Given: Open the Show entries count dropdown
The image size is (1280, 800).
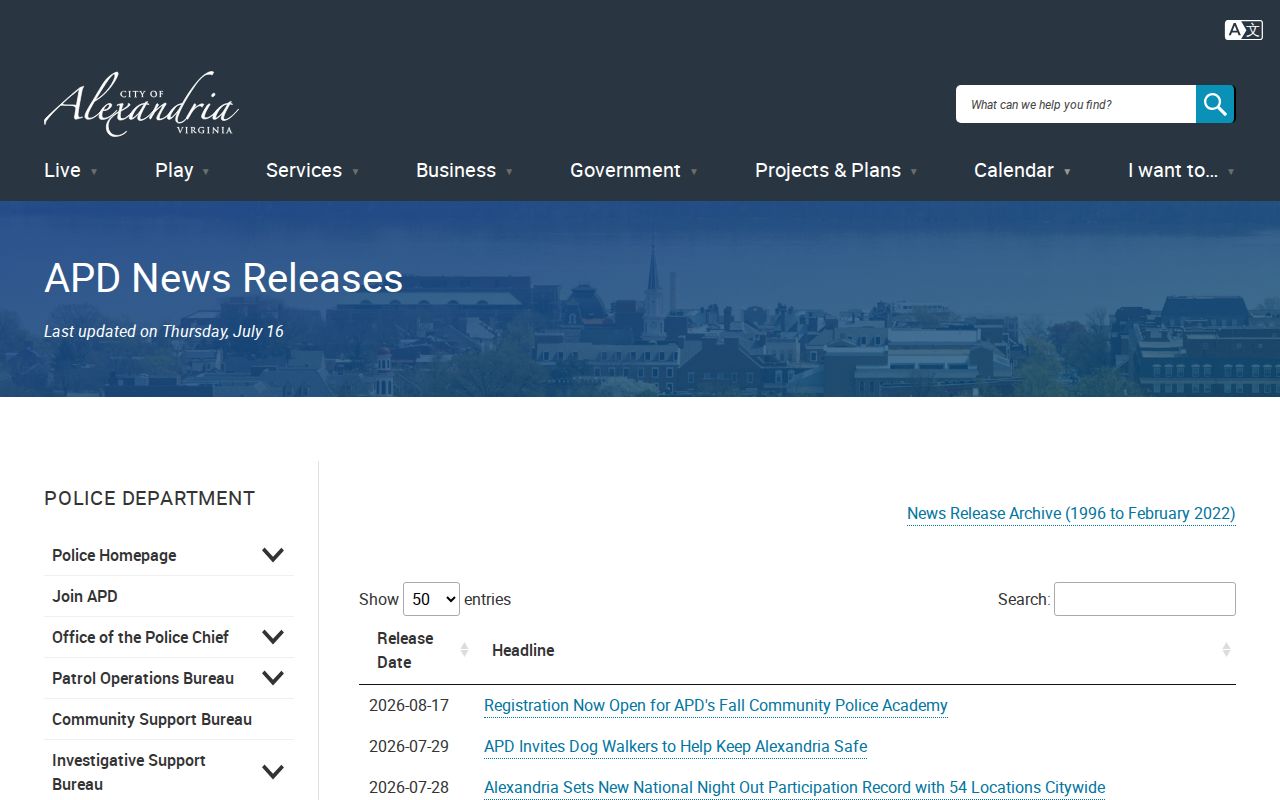Looking at the screenshot, I should [x=431, y=599].
